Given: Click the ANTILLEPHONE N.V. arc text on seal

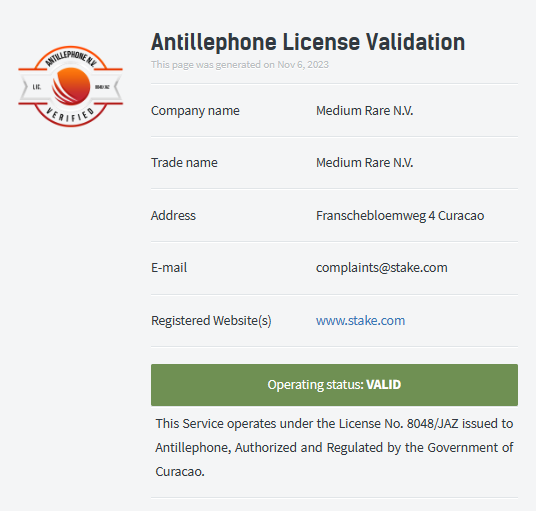Looking at the screenshot, I should click(x=71, y=58).
